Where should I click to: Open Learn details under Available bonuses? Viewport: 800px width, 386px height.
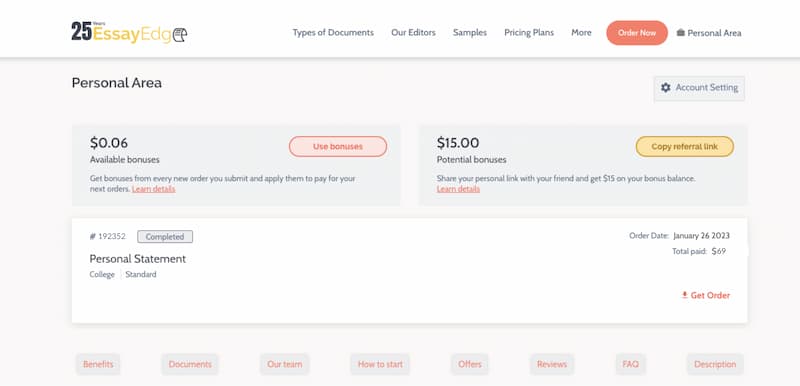pos(154,189)
